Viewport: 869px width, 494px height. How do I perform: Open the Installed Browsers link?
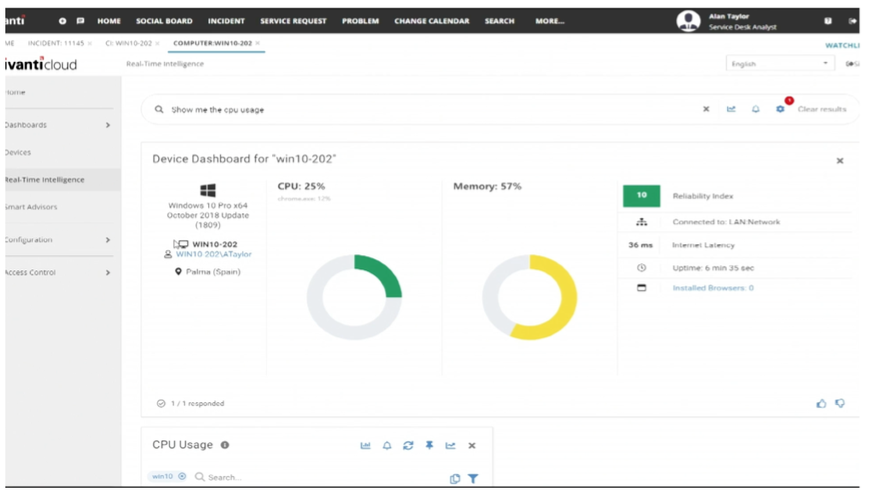(x=713, y=288)
